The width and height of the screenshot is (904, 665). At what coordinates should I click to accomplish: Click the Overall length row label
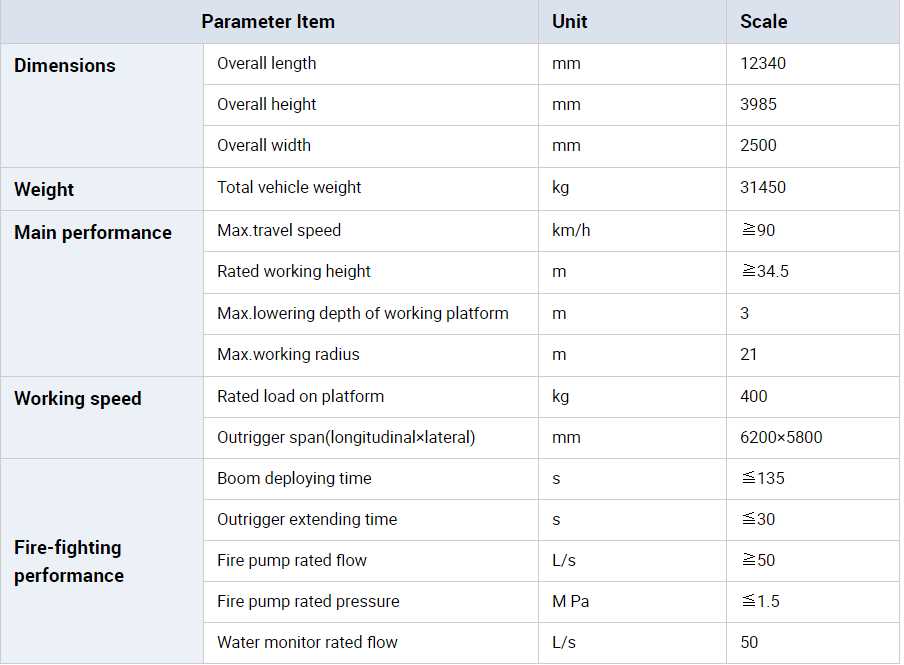(267, 63)
